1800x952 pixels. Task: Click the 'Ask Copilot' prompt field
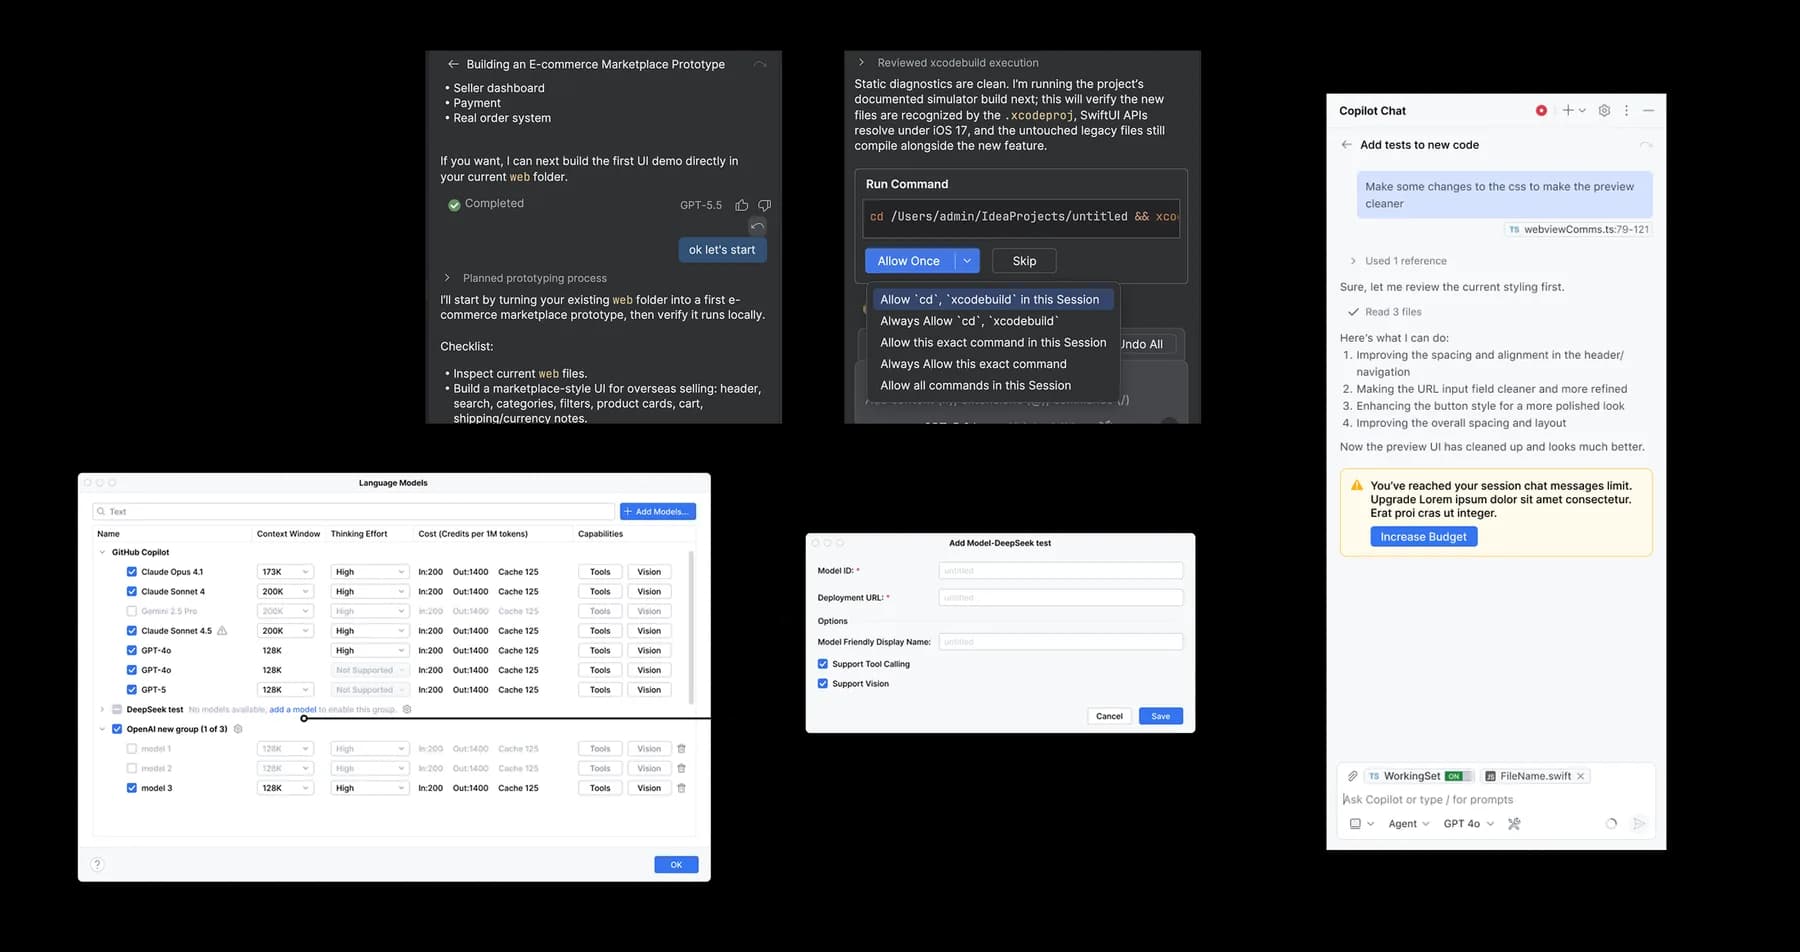[1495, 800]
